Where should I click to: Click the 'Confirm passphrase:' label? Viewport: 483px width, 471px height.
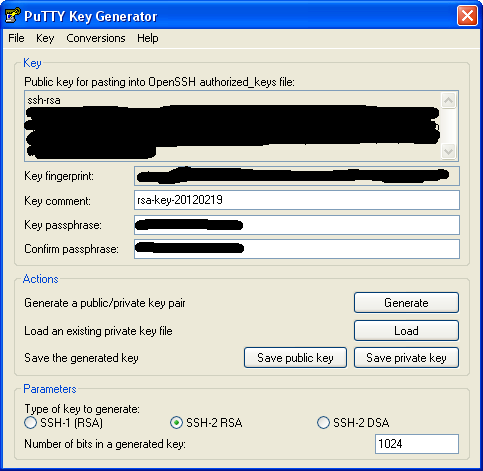(x=71, y=249)
